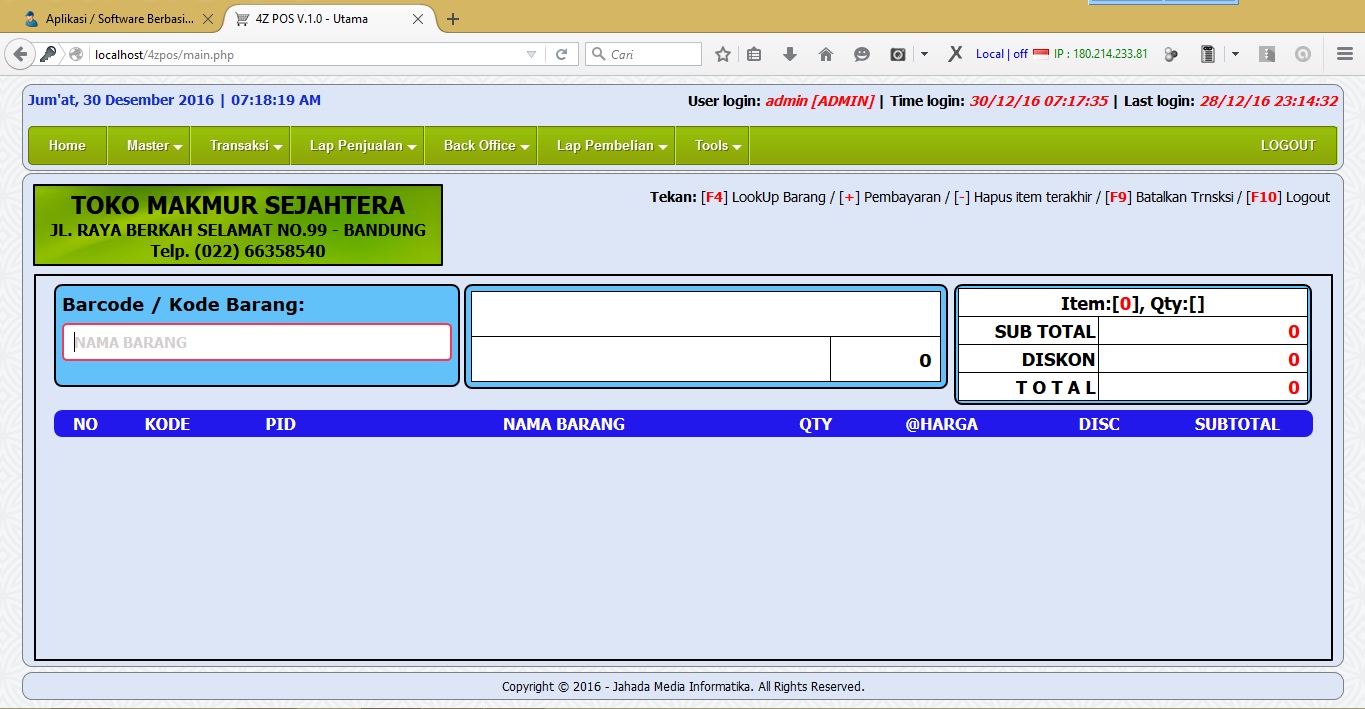Click the SUBTOTAL column header
The image size is (1365, 709).
click(1237, 424)
